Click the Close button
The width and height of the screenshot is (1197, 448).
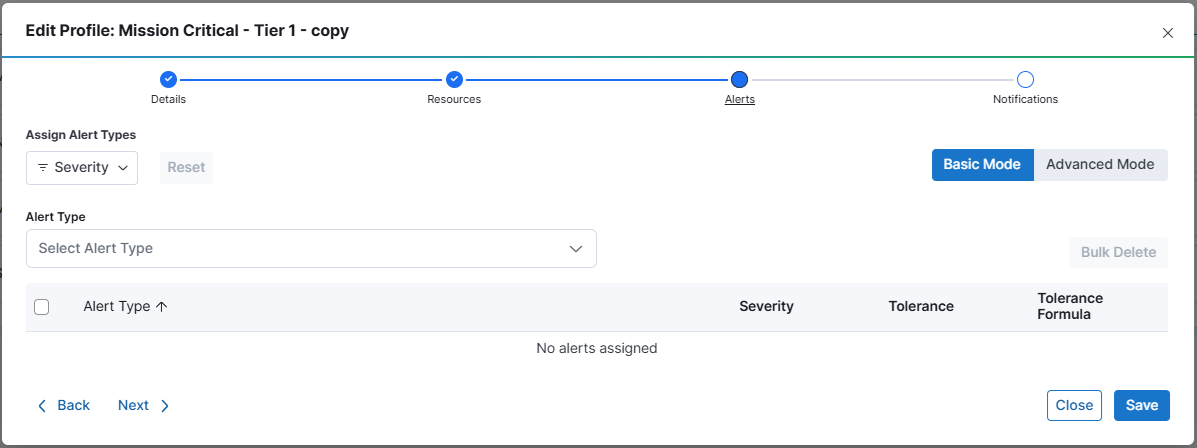1074,405
